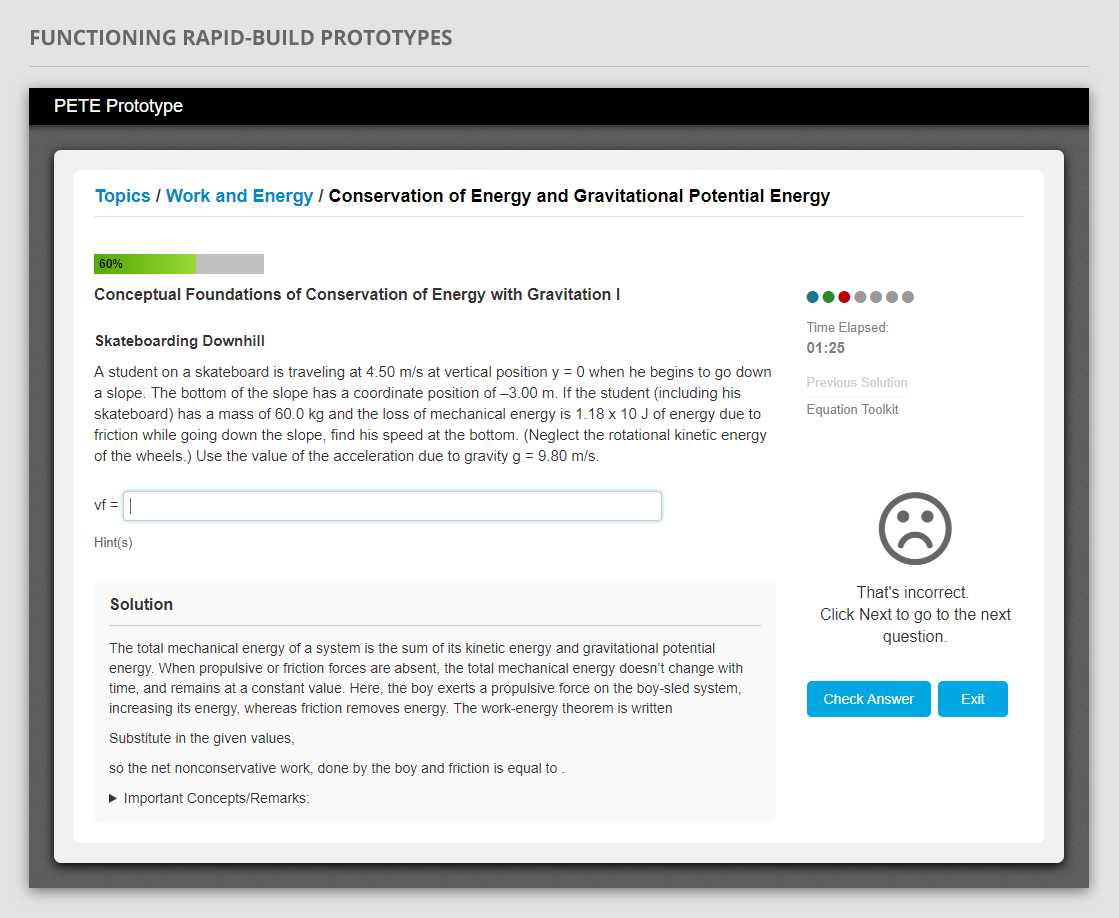Click the vf answer input field

pyautogui.click(x=392, y=506)
